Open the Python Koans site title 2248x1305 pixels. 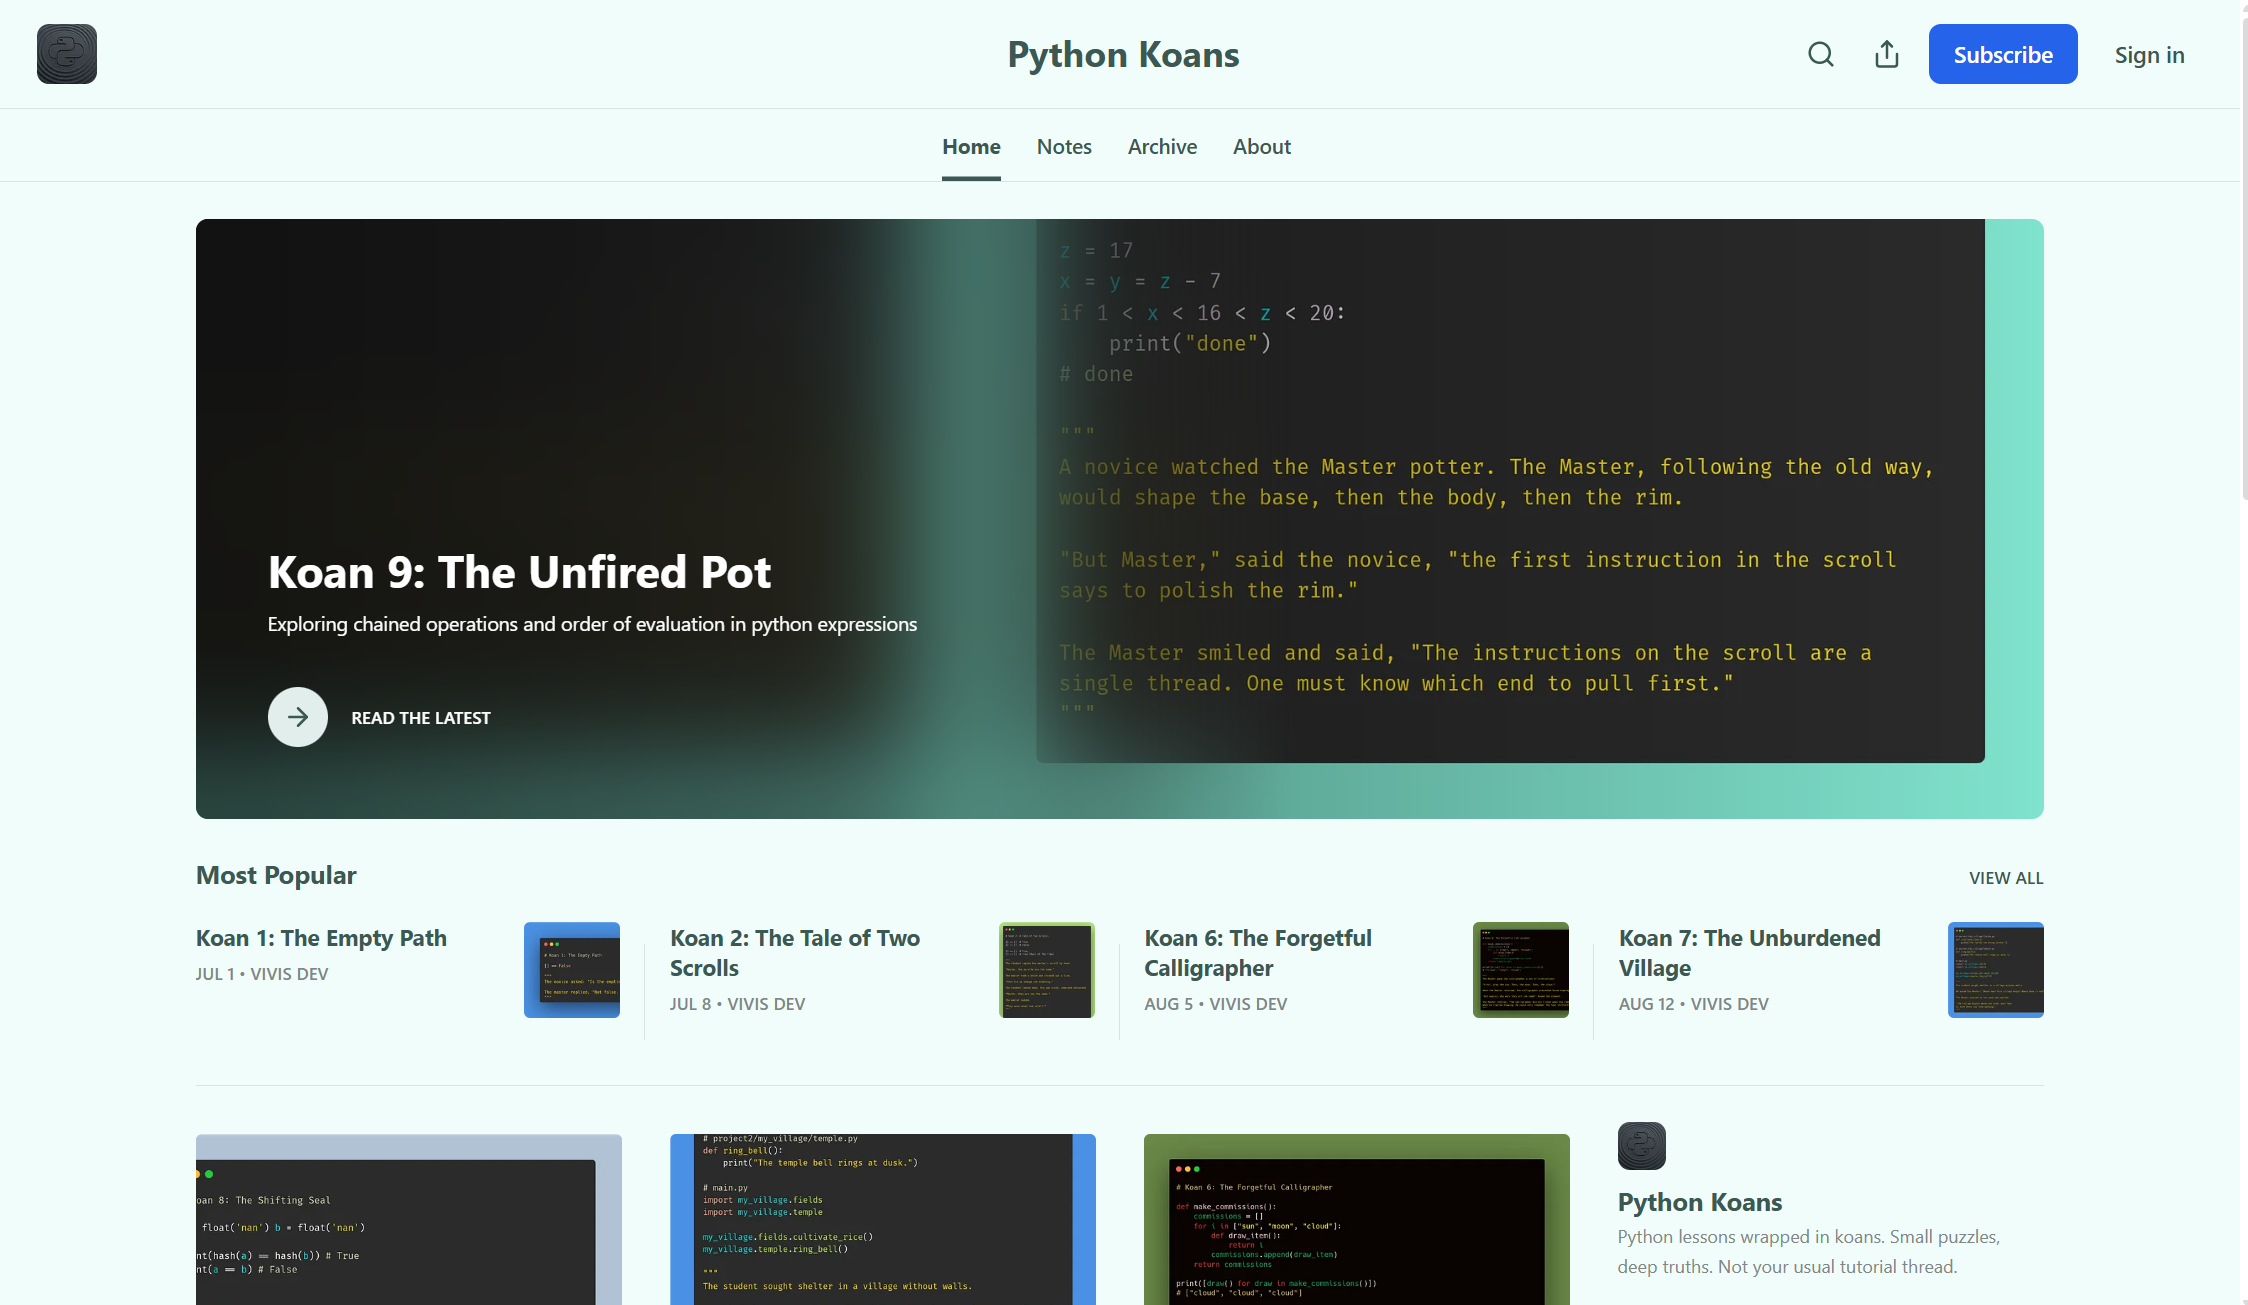(1123, 55)
